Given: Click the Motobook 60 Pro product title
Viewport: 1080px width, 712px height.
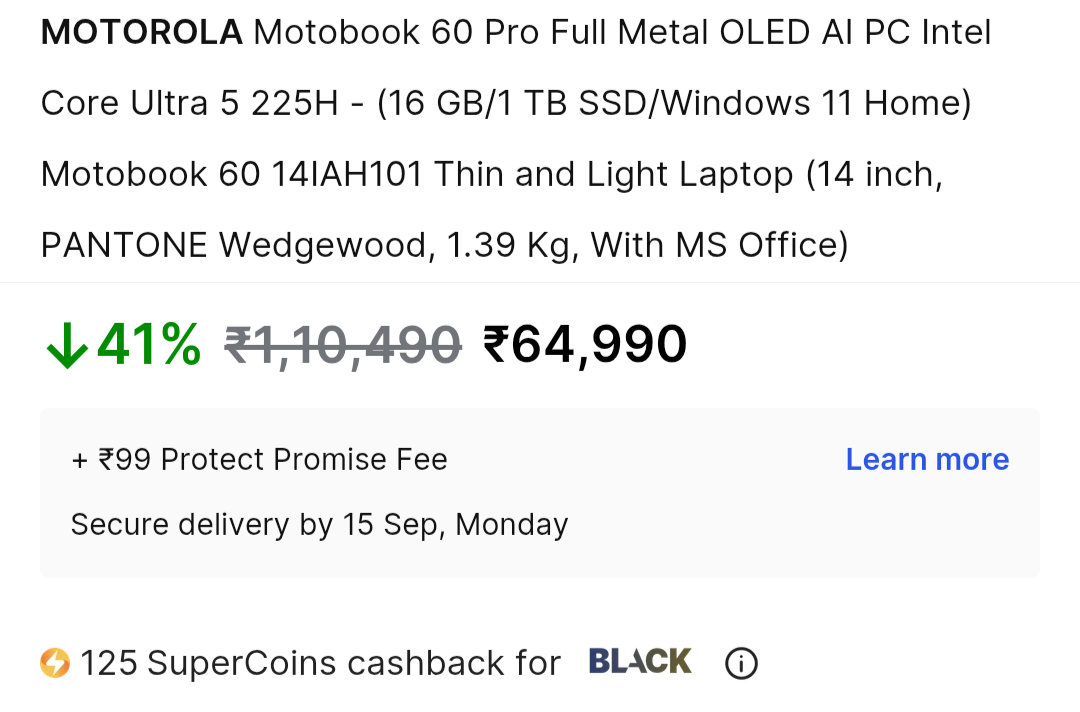Looking at the screenshot, I should [x=516, y=138].
